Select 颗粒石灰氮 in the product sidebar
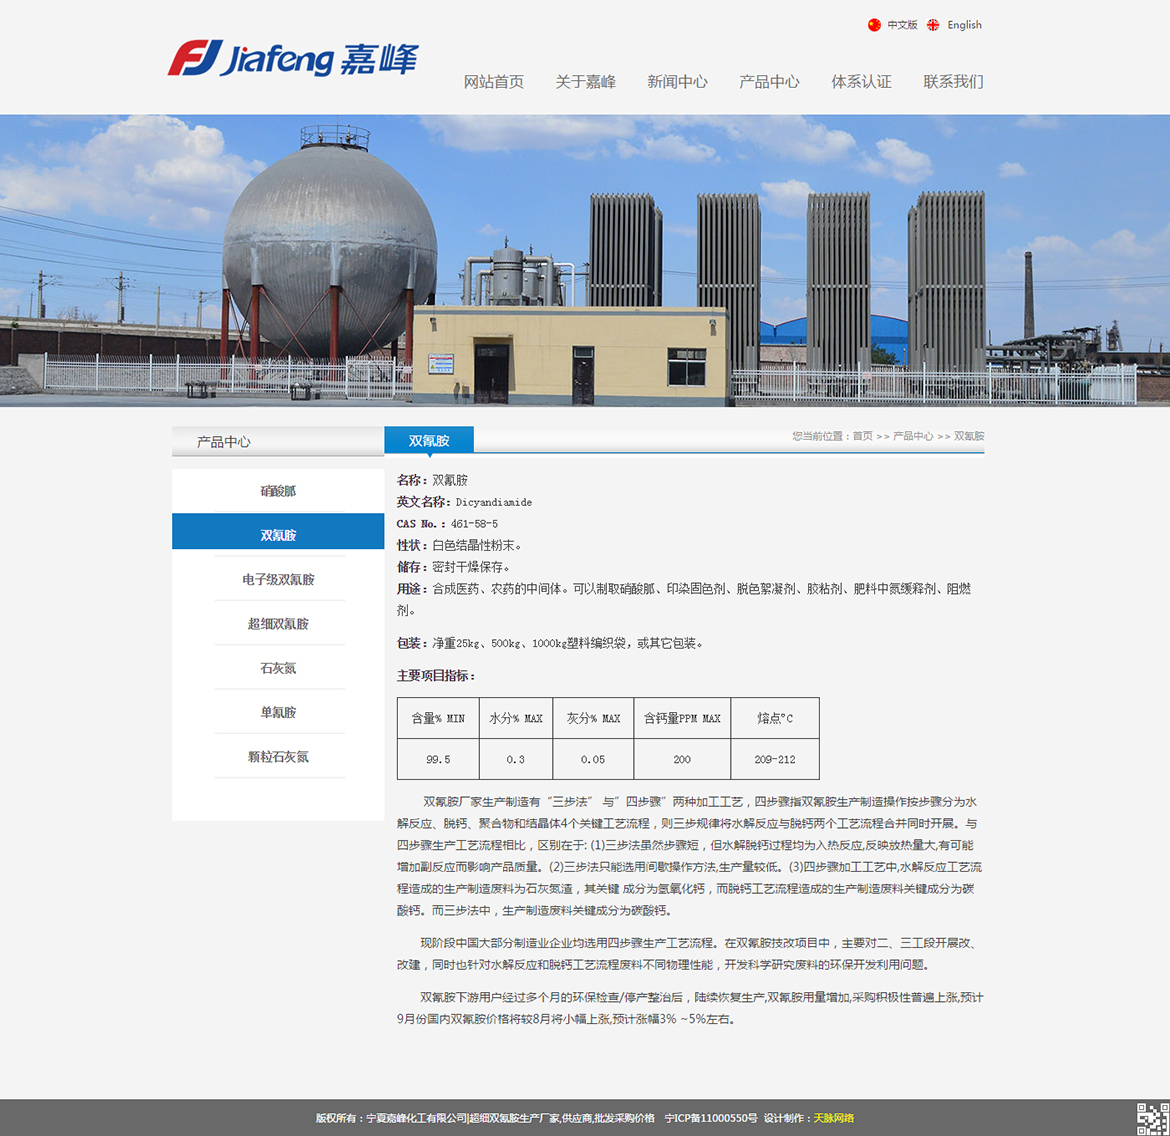The width and height of the screenshot is (1170, 1136). pos(278,757)
